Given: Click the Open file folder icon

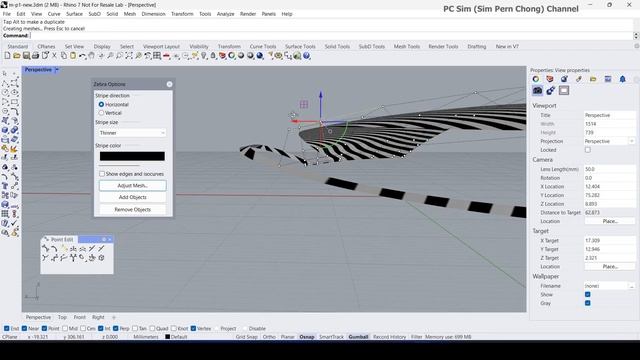Looking at the screenshot, I should pos(17,56).
